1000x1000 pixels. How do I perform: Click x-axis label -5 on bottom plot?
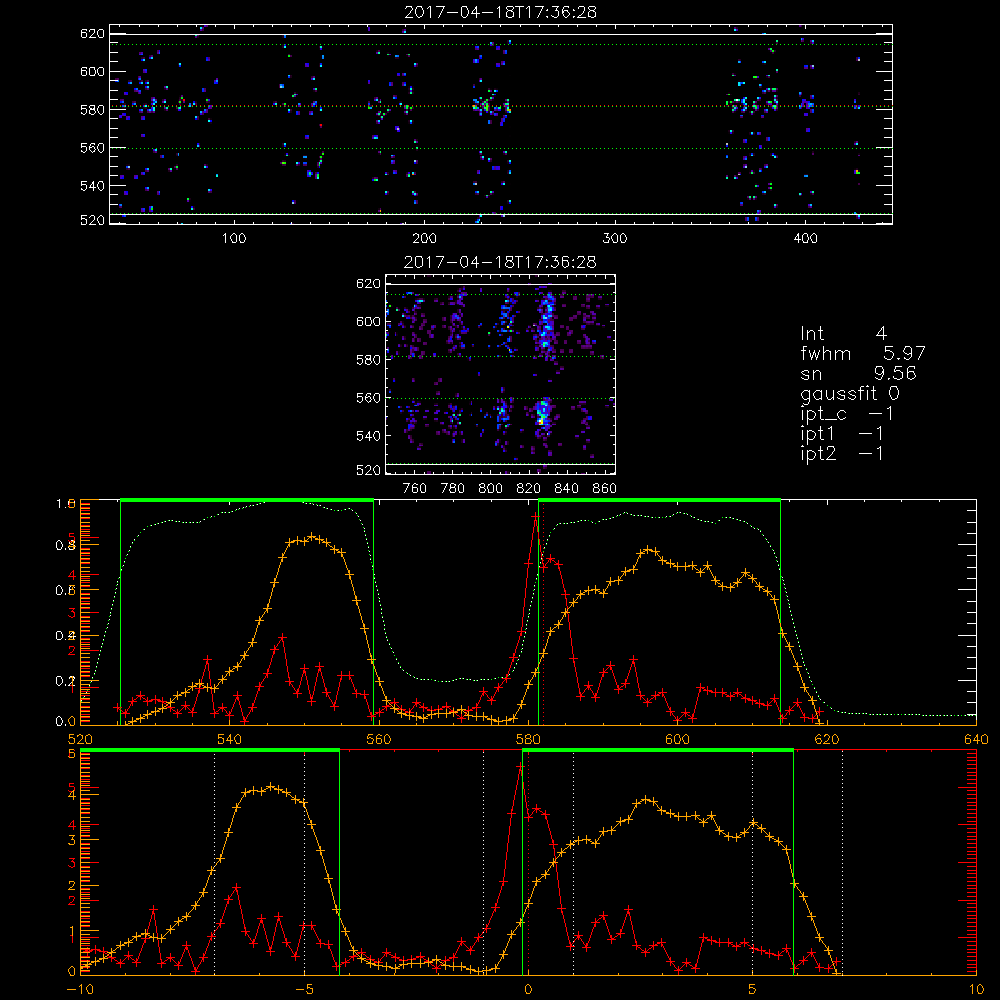coord(304,990)
